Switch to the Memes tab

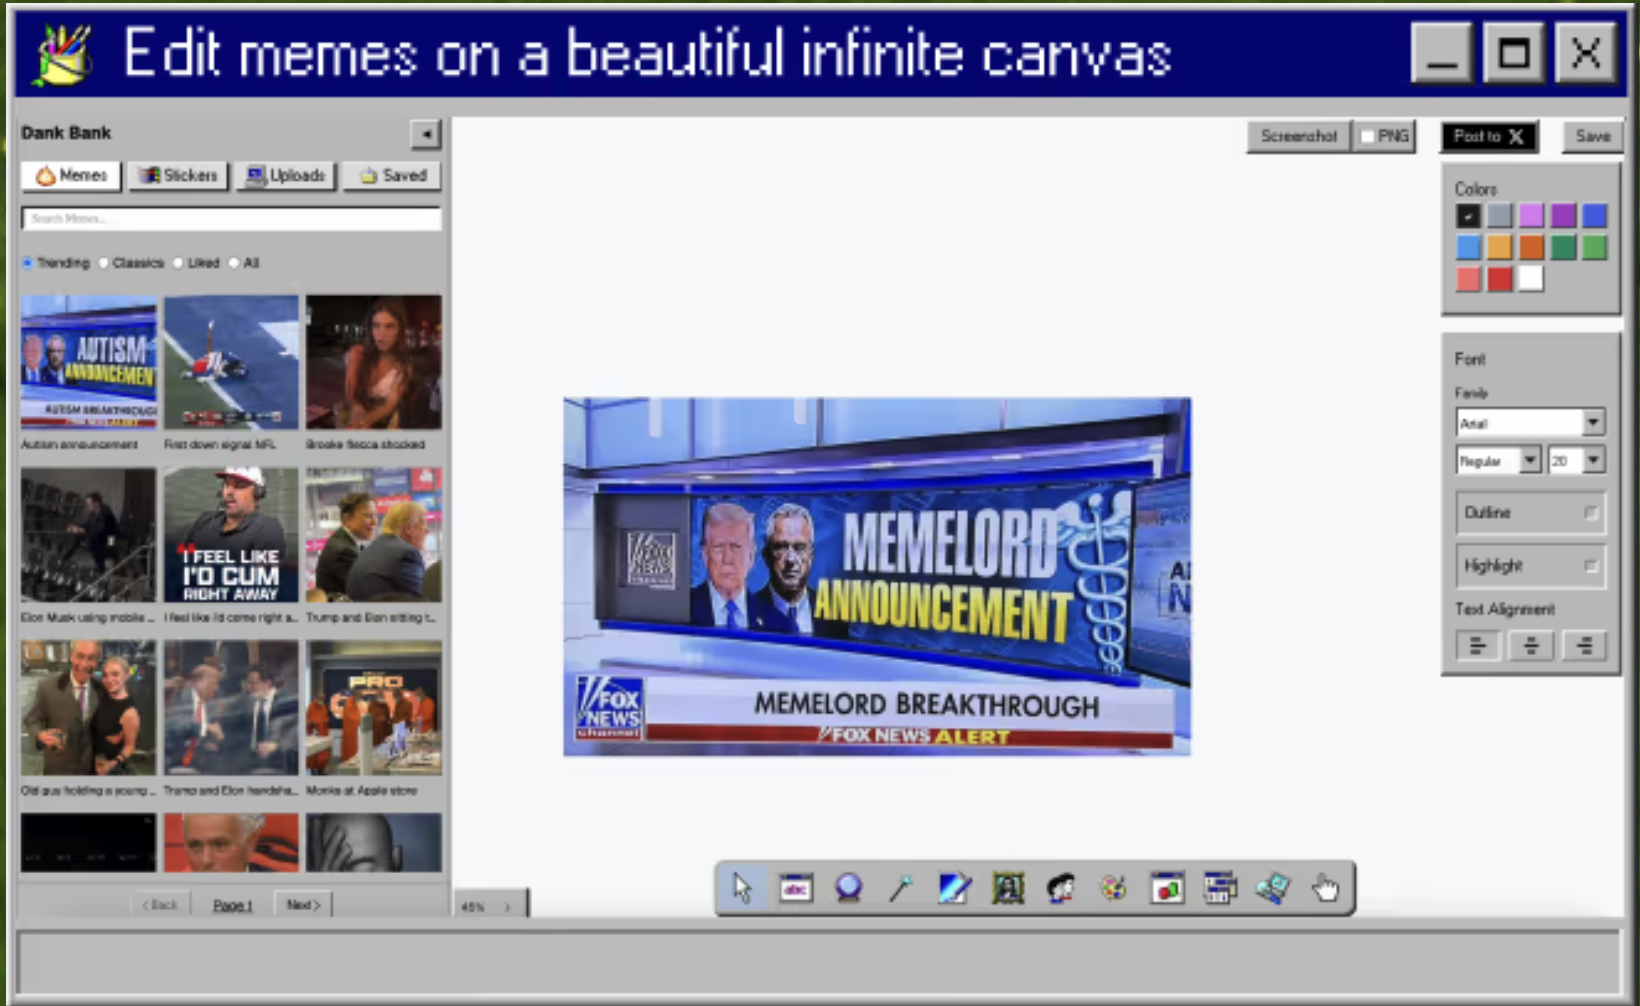coord(71,176)
